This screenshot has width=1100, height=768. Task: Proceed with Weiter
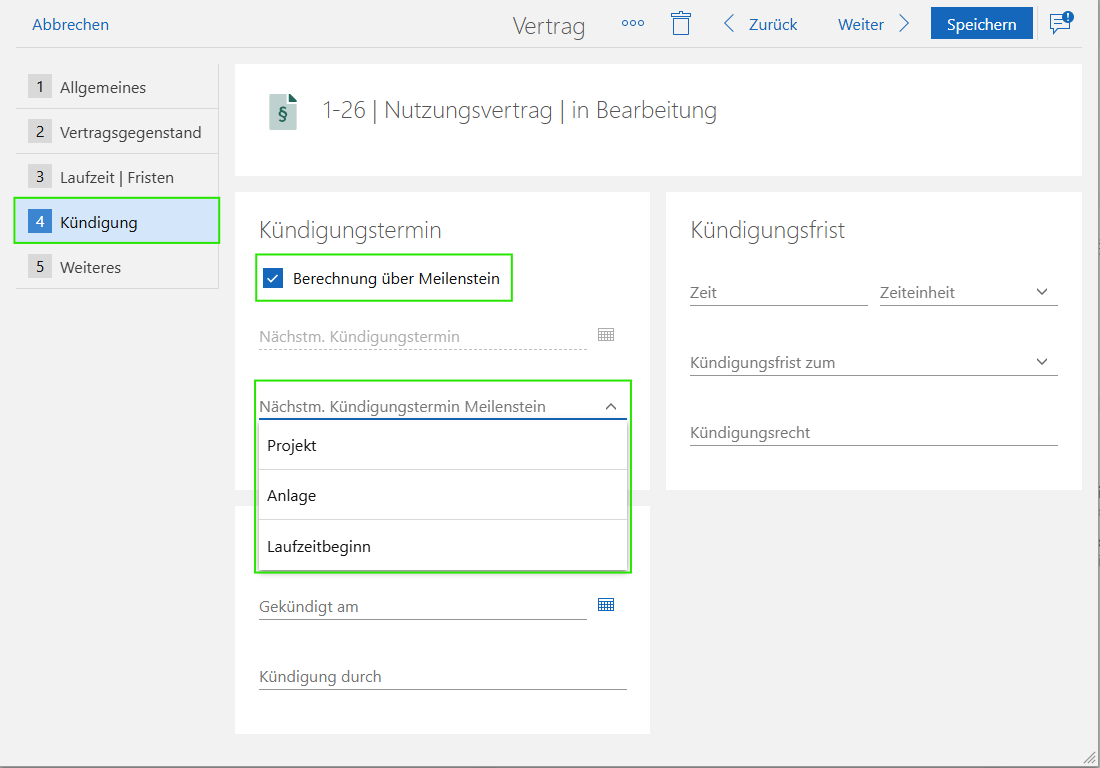[x=873, y=25]
